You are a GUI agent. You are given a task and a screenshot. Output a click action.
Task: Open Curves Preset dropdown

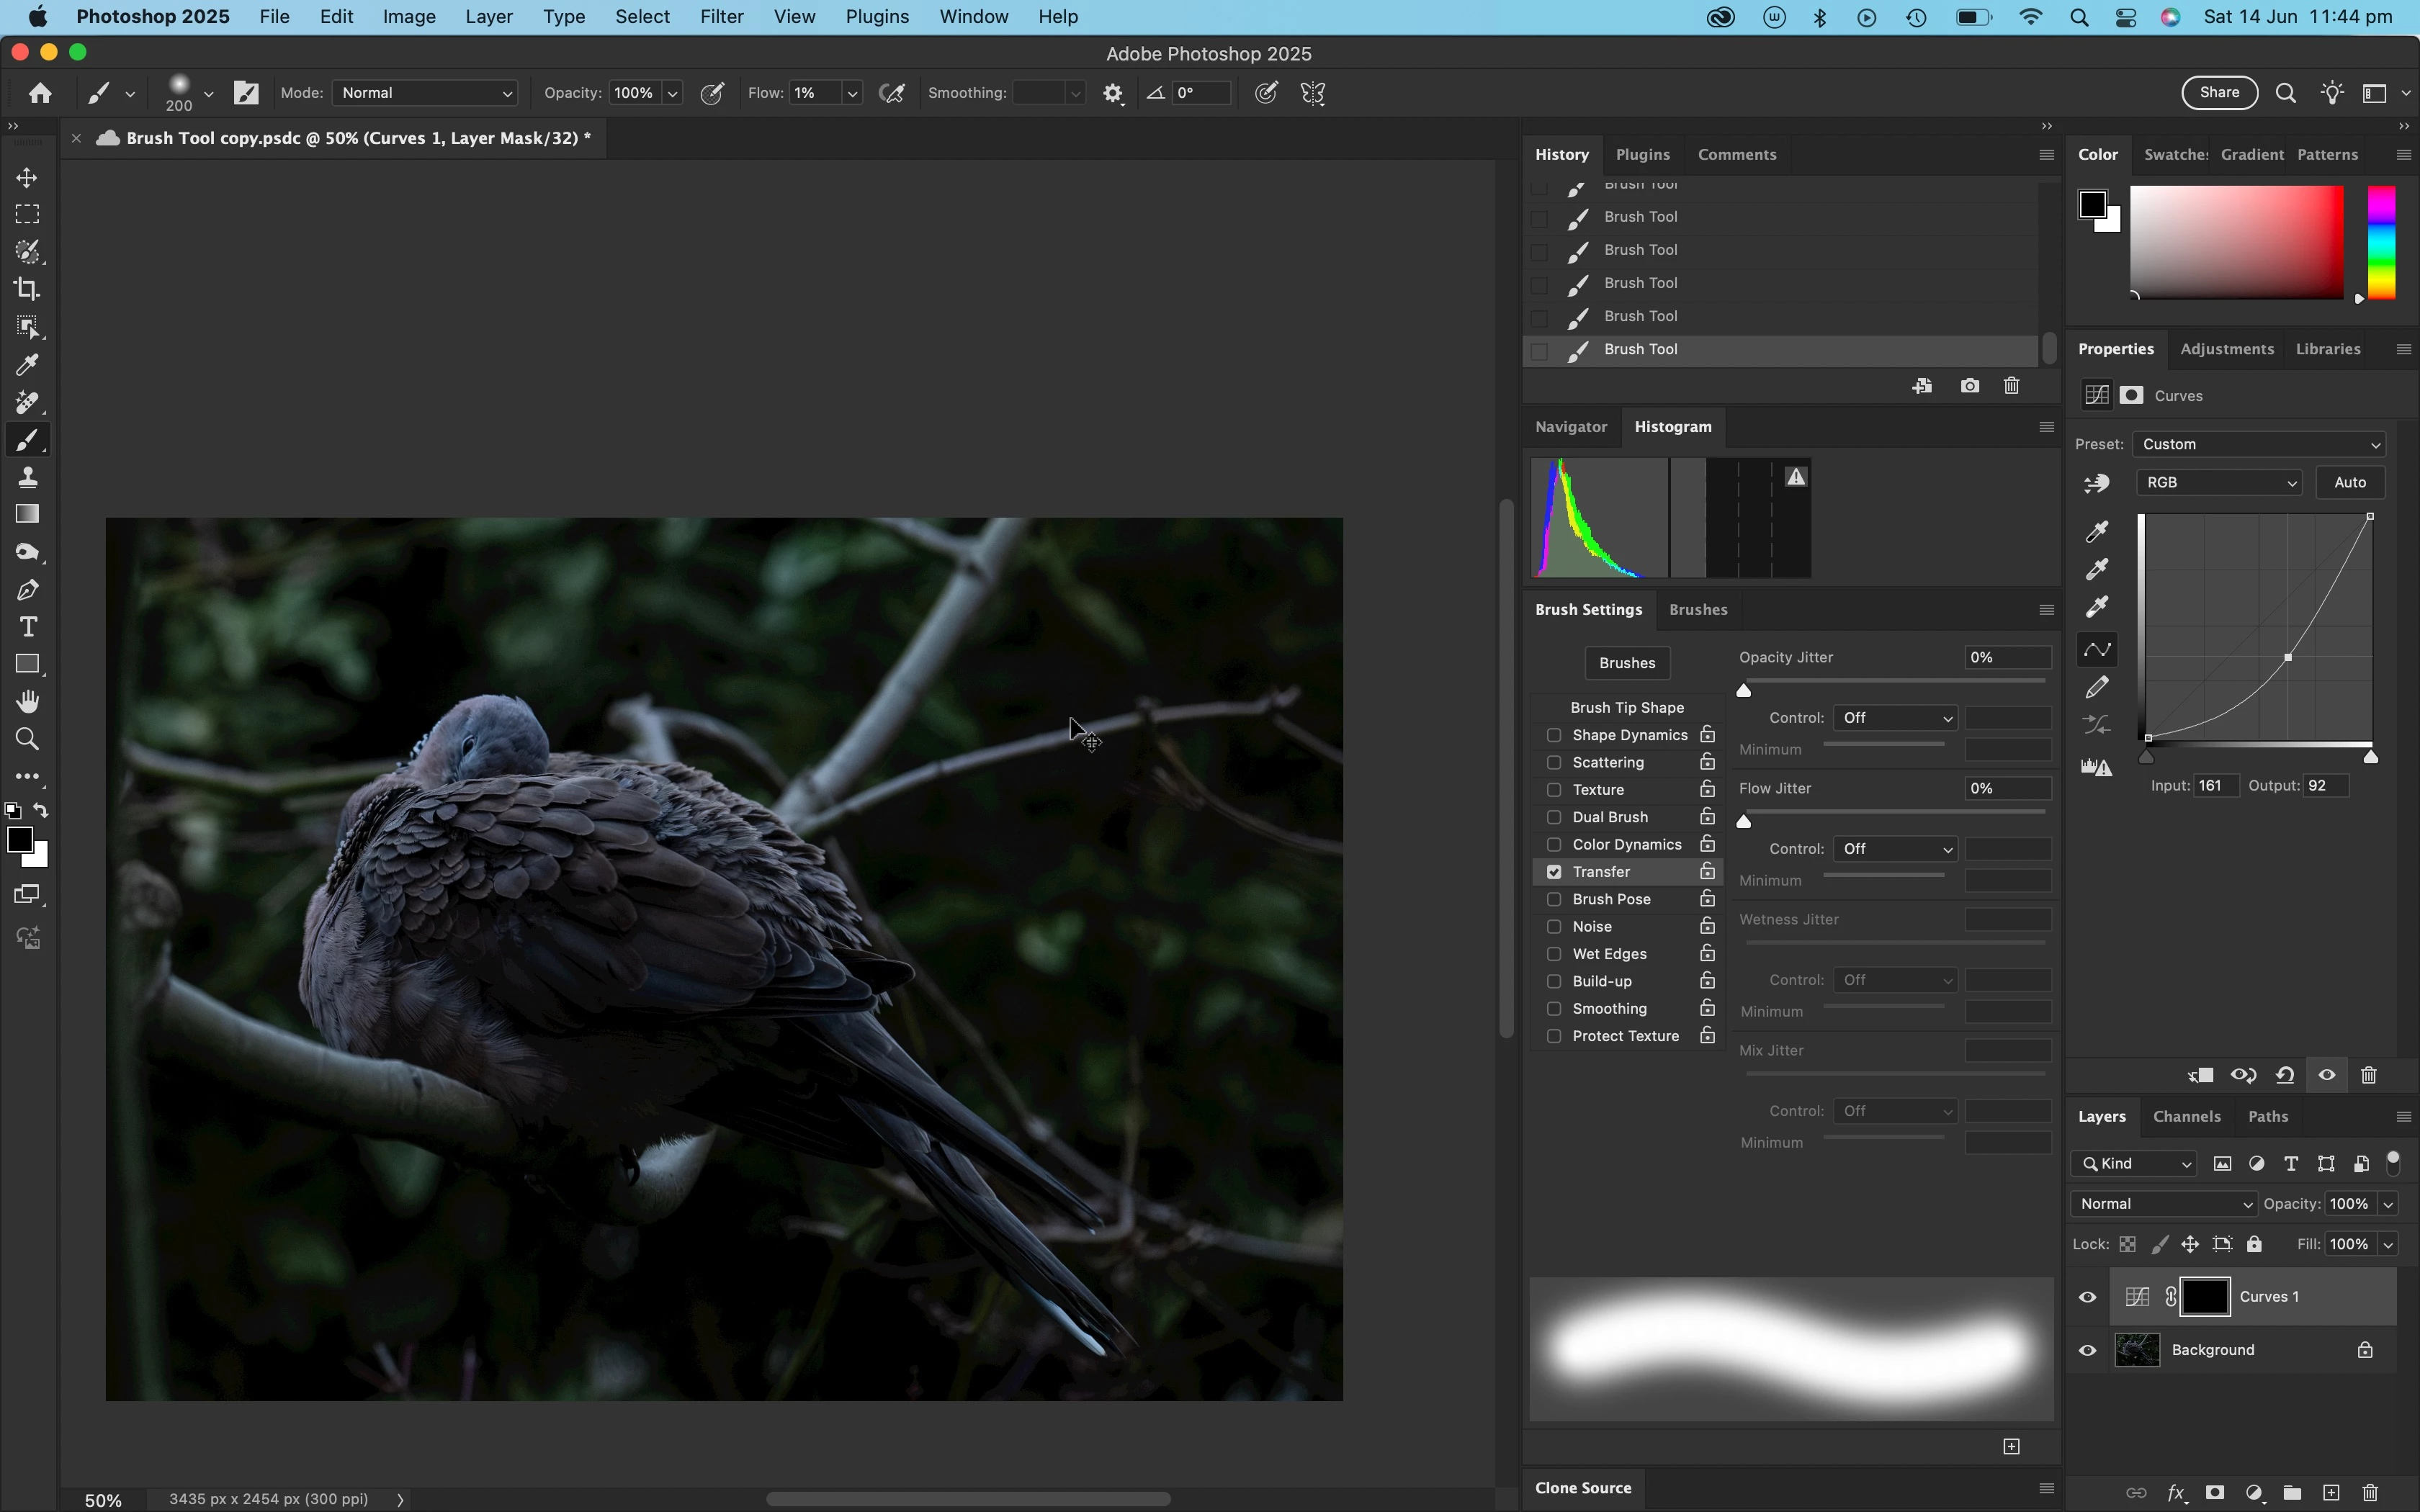(2259, 444)
